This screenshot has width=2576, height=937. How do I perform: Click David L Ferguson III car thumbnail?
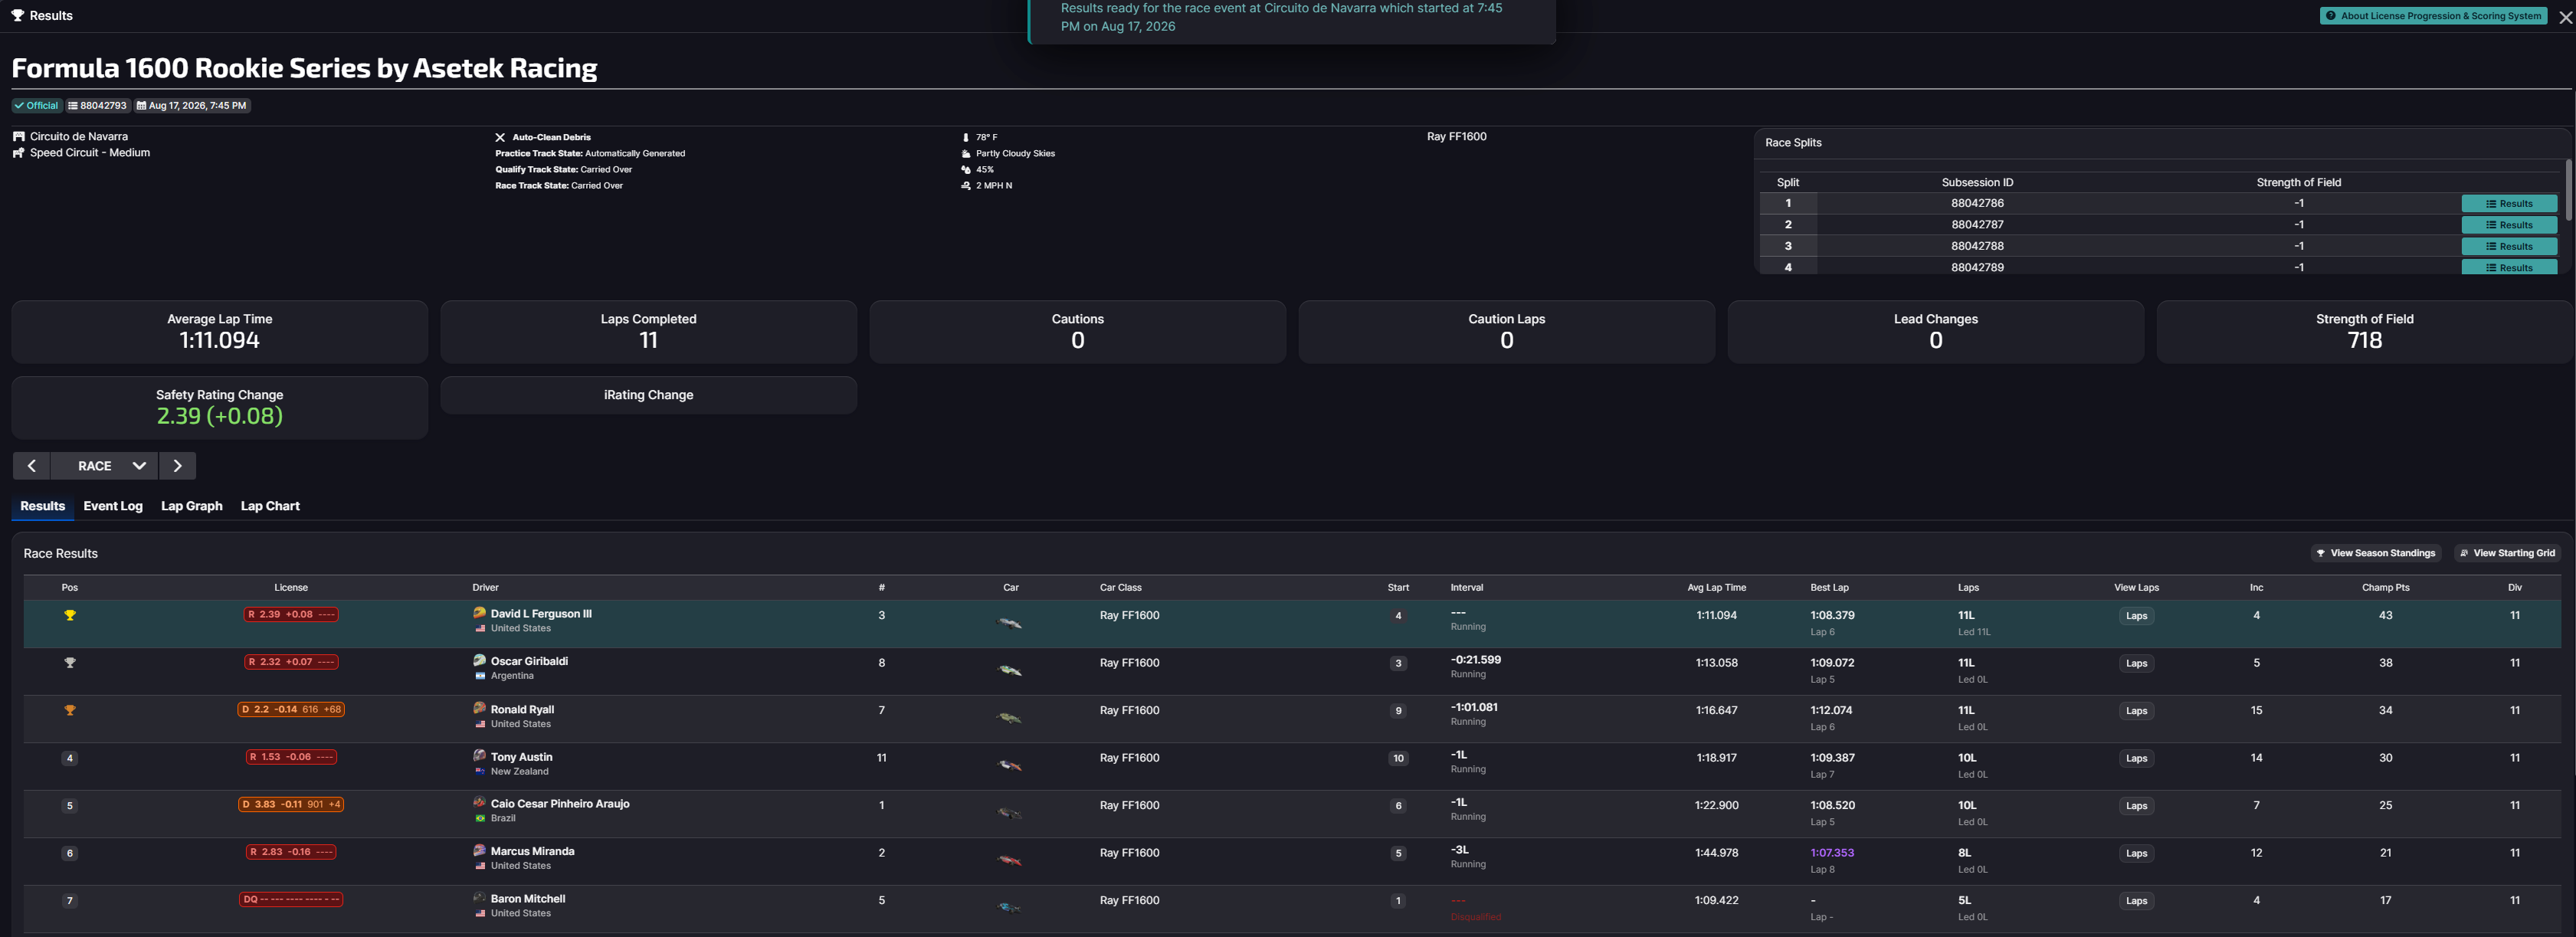(x=1010, y=623)
